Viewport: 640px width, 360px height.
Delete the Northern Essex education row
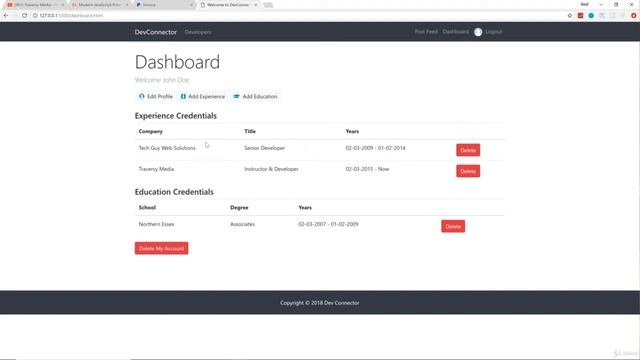[453, 226]
